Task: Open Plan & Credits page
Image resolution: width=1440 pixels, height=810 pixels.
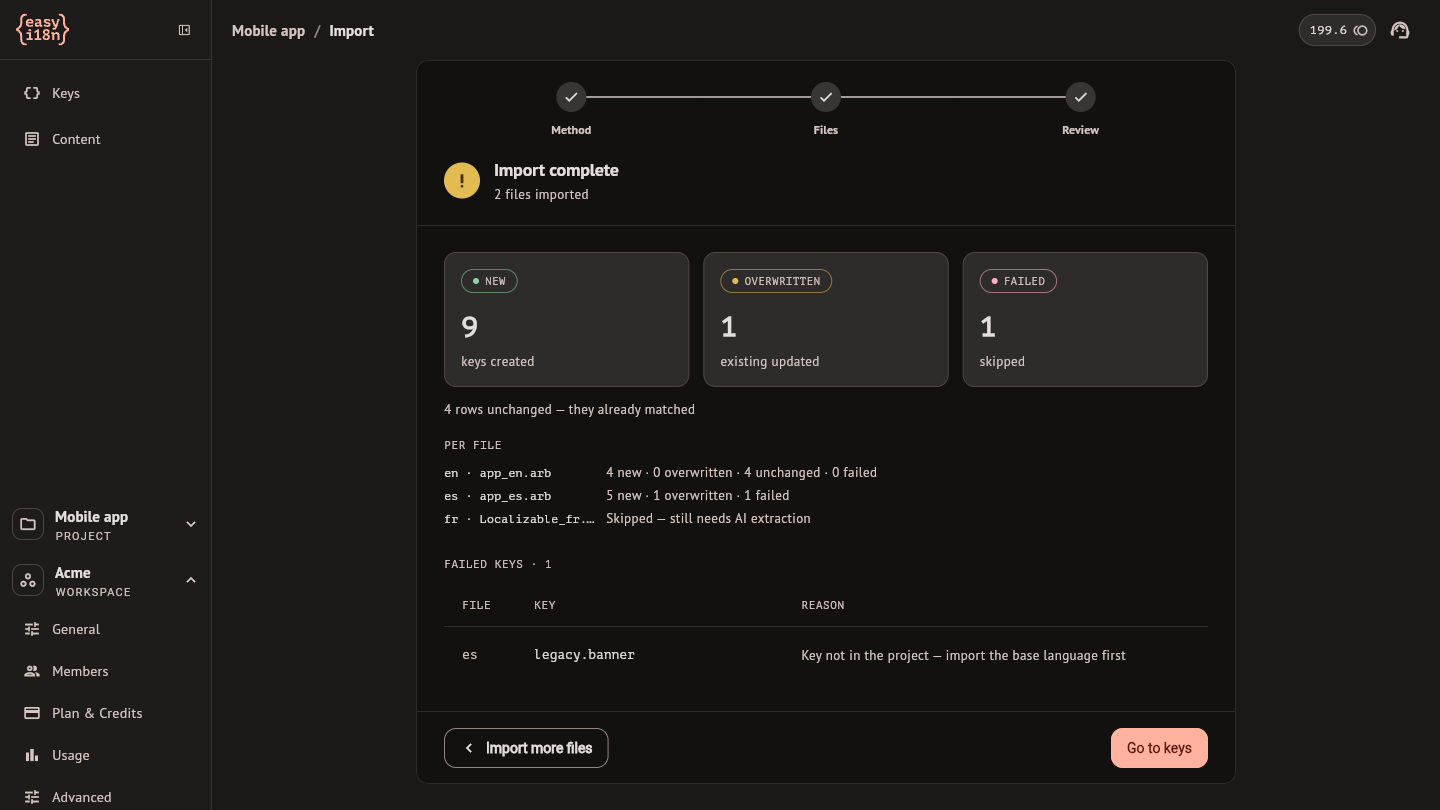Action: [105, 713]
